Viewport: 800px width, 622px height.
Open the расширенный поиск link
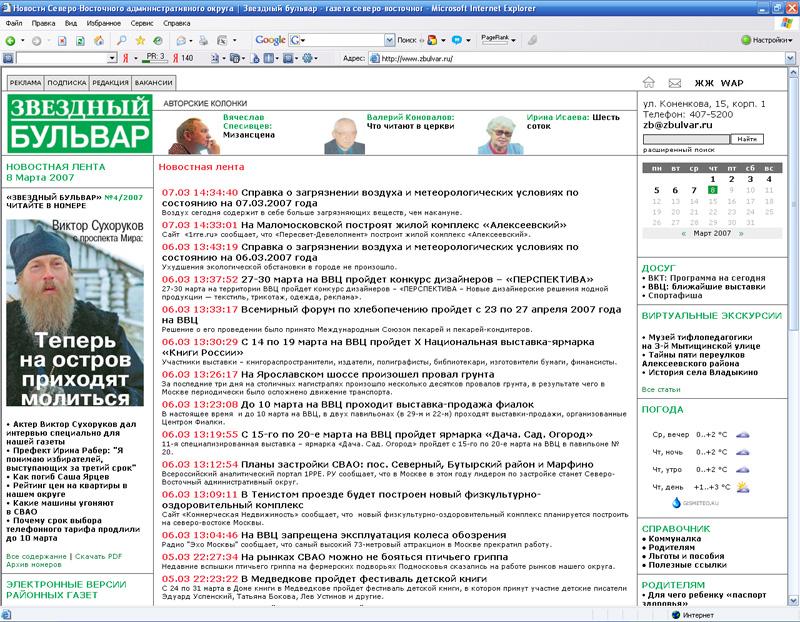click(679, 150)
